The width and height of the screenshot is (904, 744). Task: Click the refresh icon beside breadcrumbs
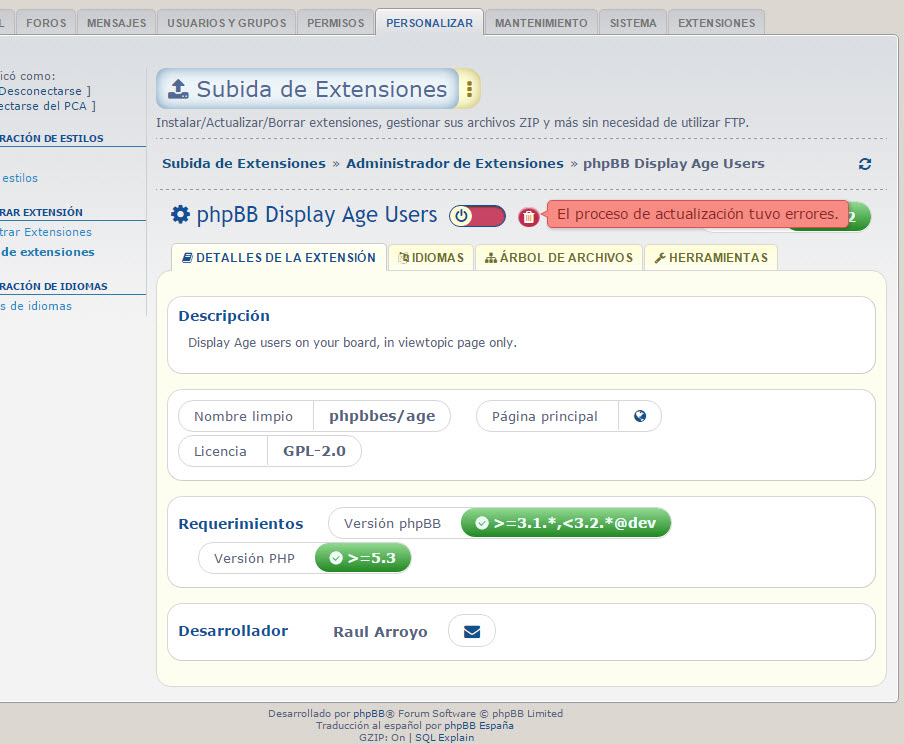point(865,164)
